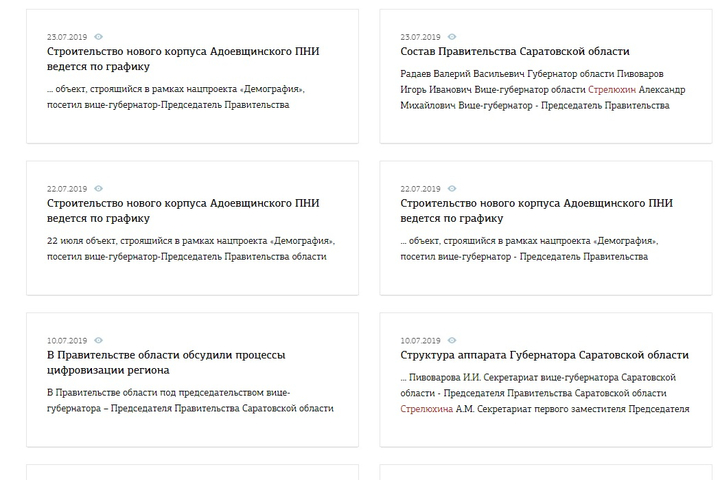The width and height of the screenshot is (720, 480).
Task: Open 'Структура аппарата Губернатора Саратовской области' headline
Action: coord(545,355)
